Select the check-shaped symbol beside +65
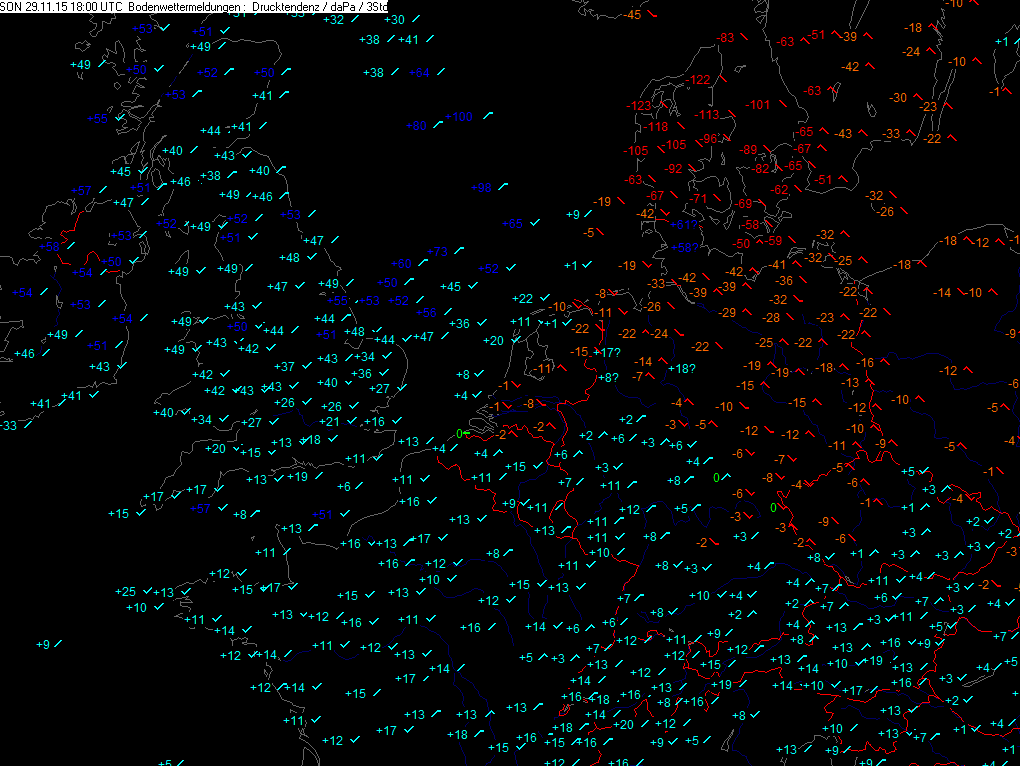Screen dimensions: 1020x766 pyautogui.click(x=536, y=223)
